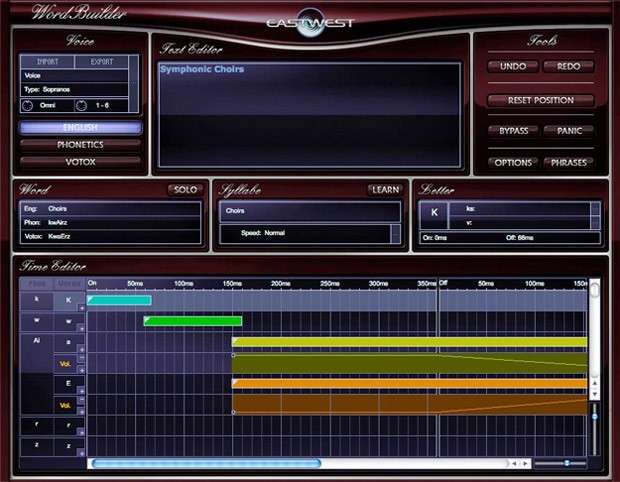
Task: Open the voice Type: Sopranos selector
Action: (x=74, y=89)
